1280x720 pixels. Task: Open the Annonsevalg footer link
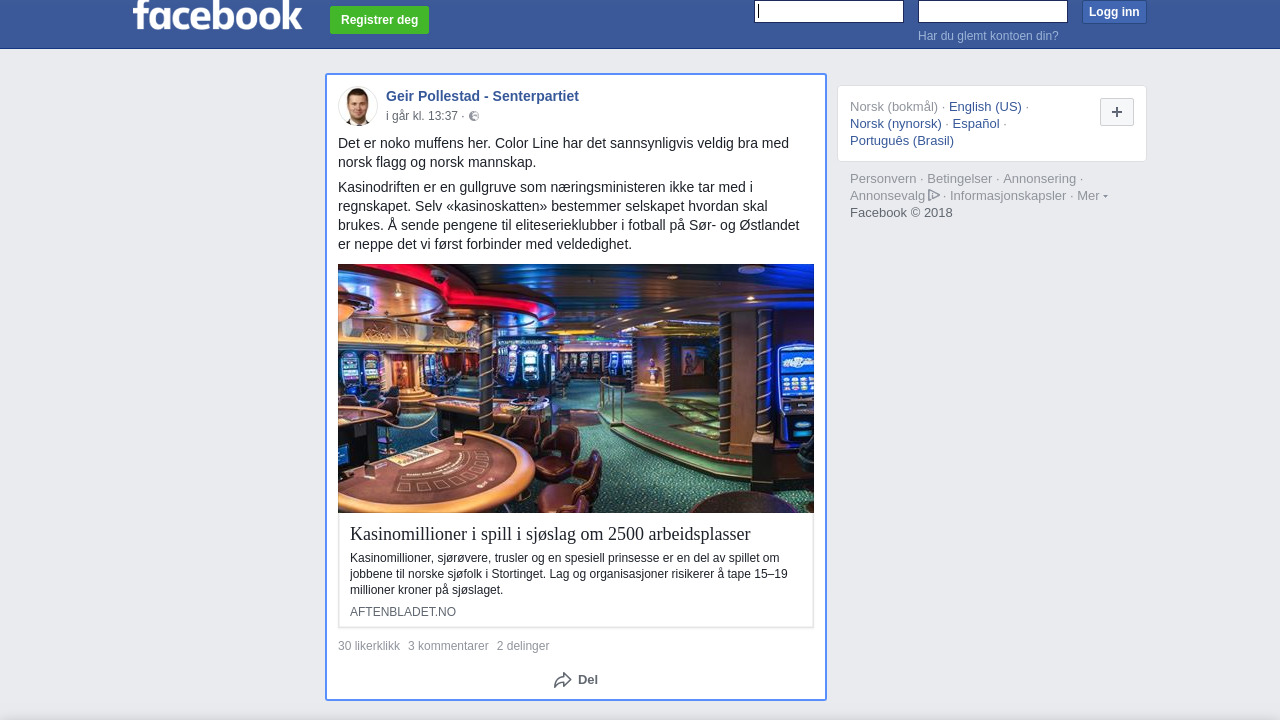tap(888, 196)
